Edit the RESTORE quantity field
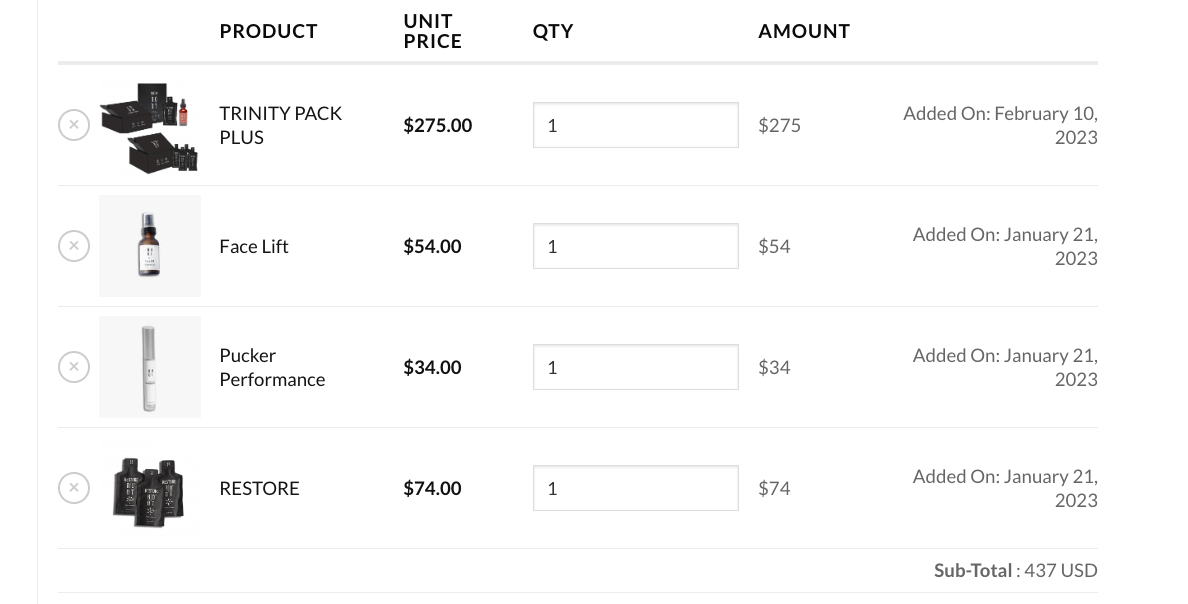 coord(635,488)
